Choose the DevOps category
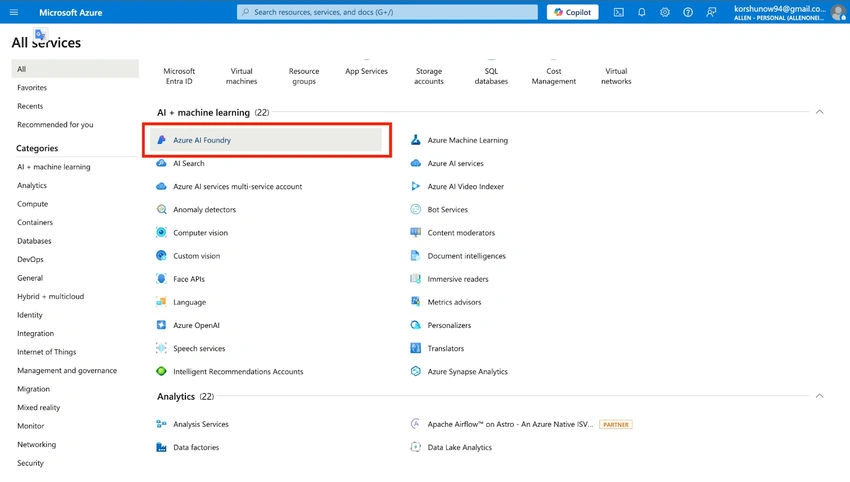 (30, 259)
